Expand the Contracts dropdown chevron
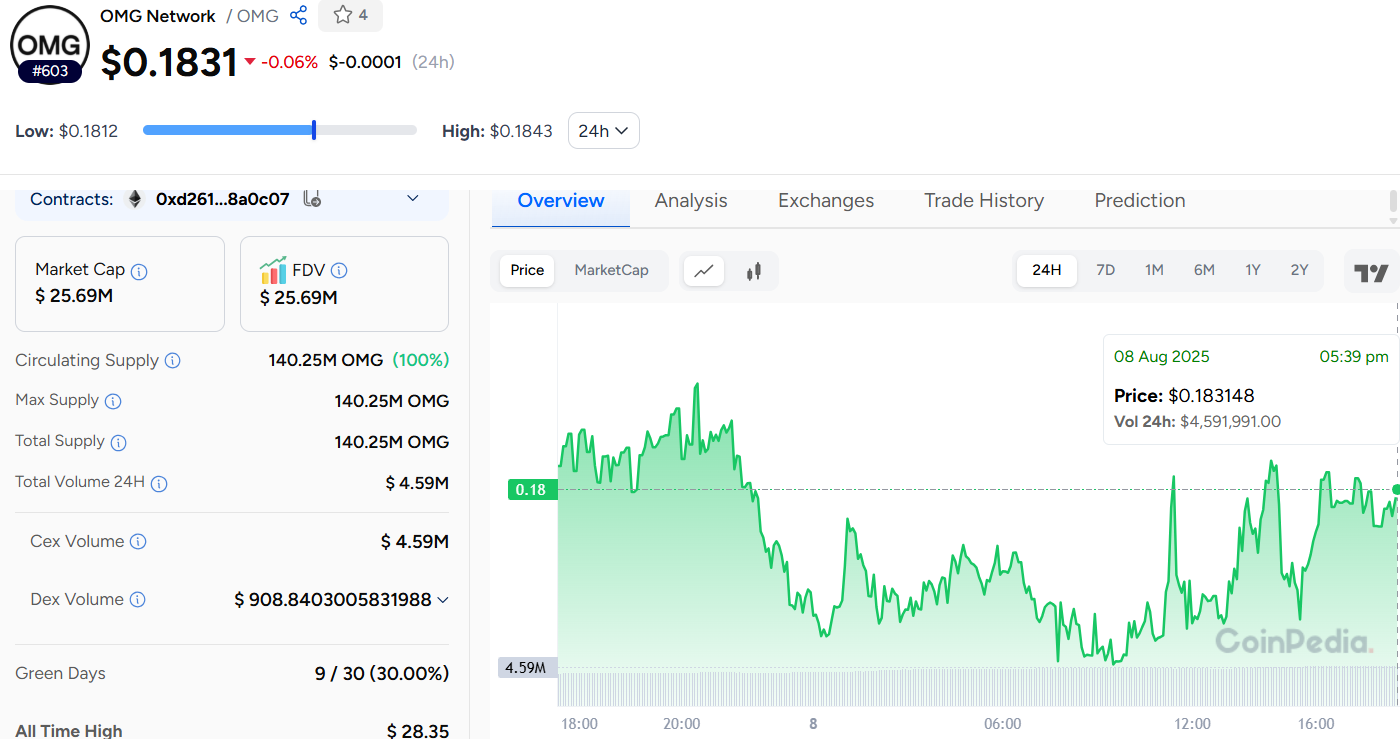1400x739 pixels. click(413, 199)
